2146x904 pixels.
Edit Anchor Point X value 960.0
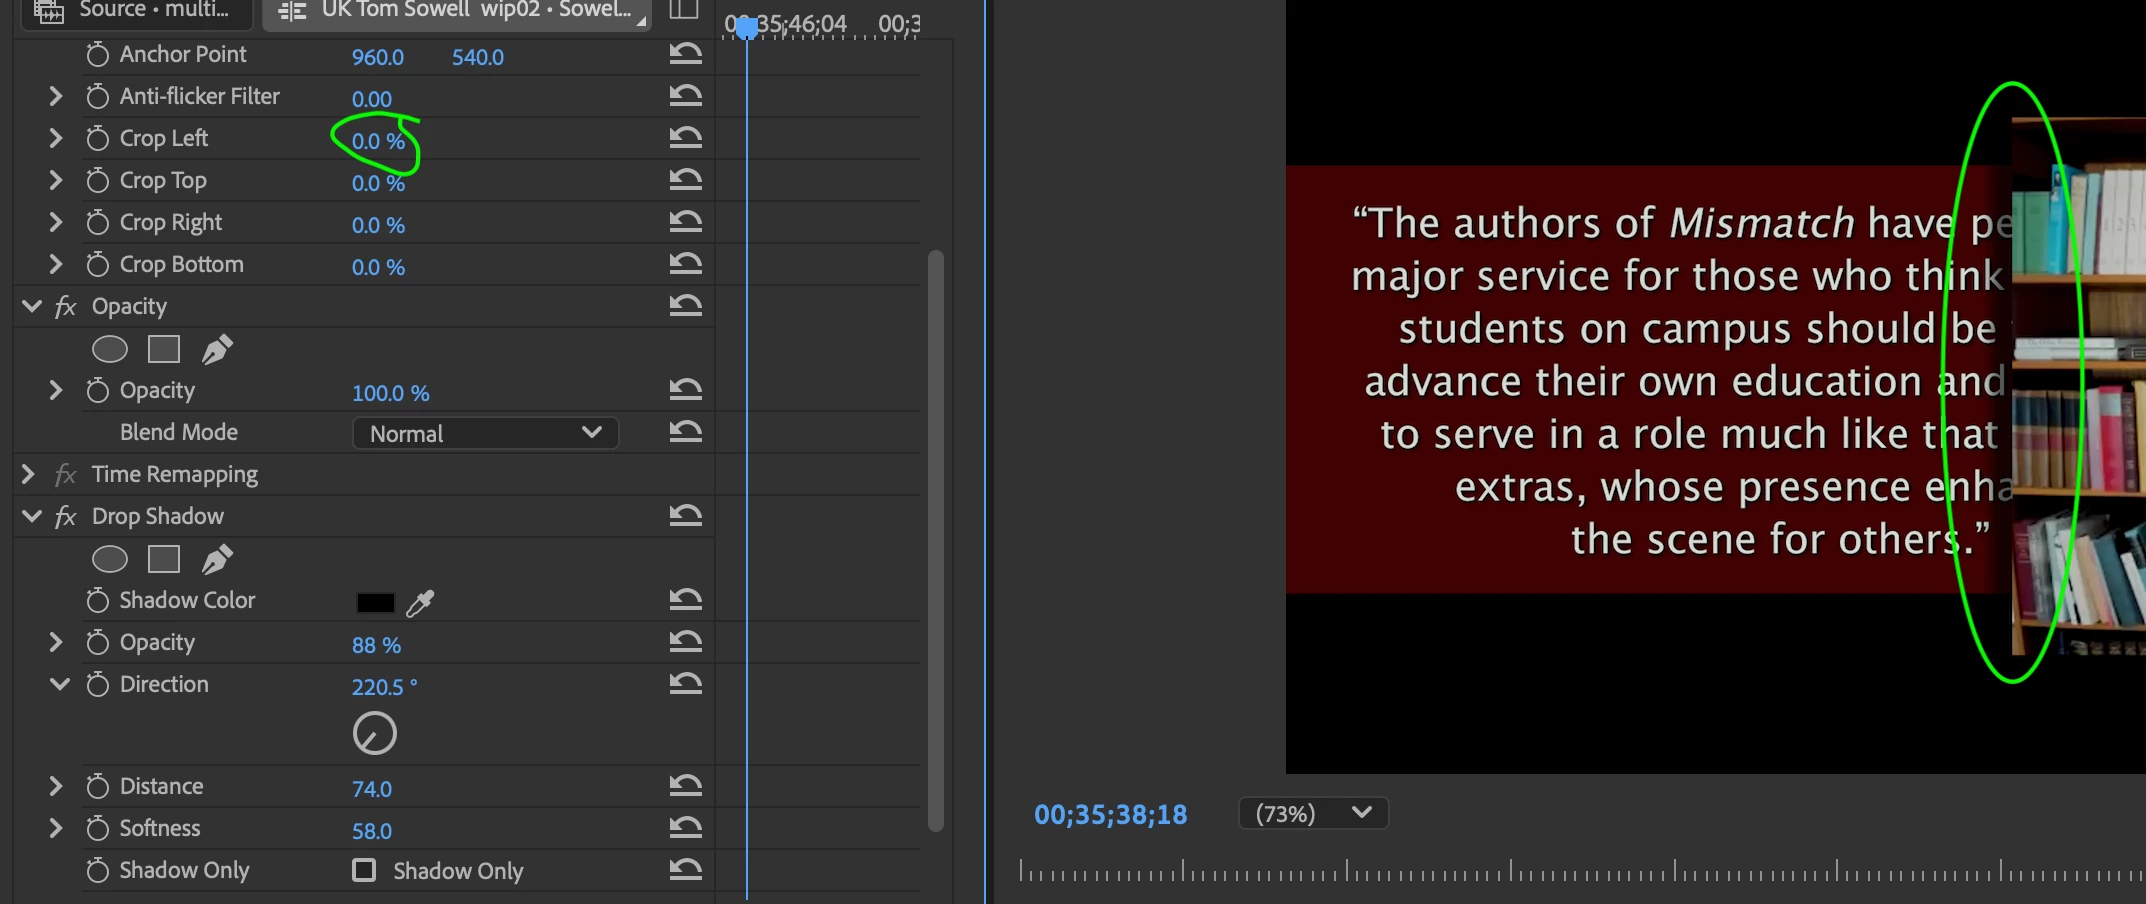pos(378,57)
